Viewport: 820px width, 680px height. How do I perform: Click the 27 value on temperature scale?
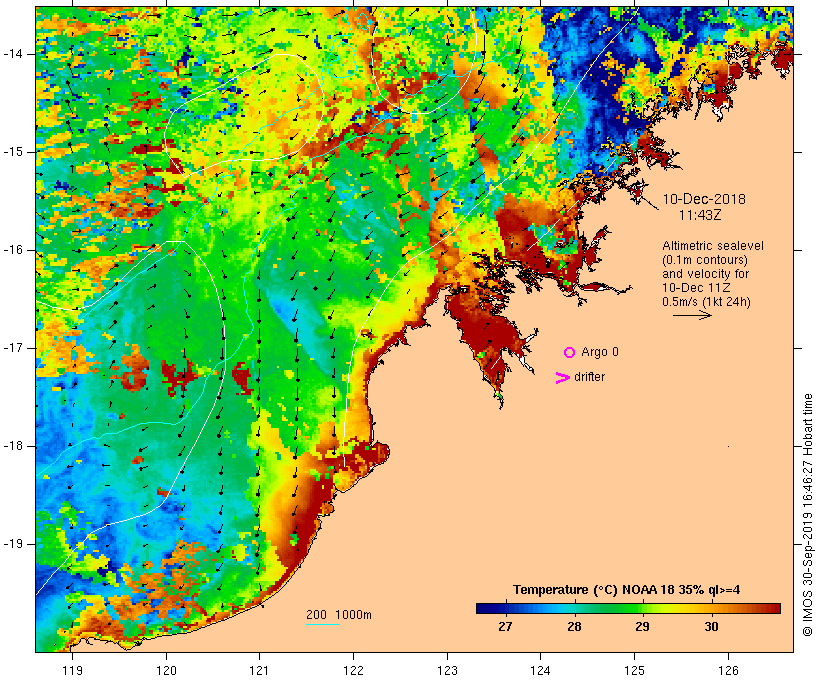pos(505,627)
